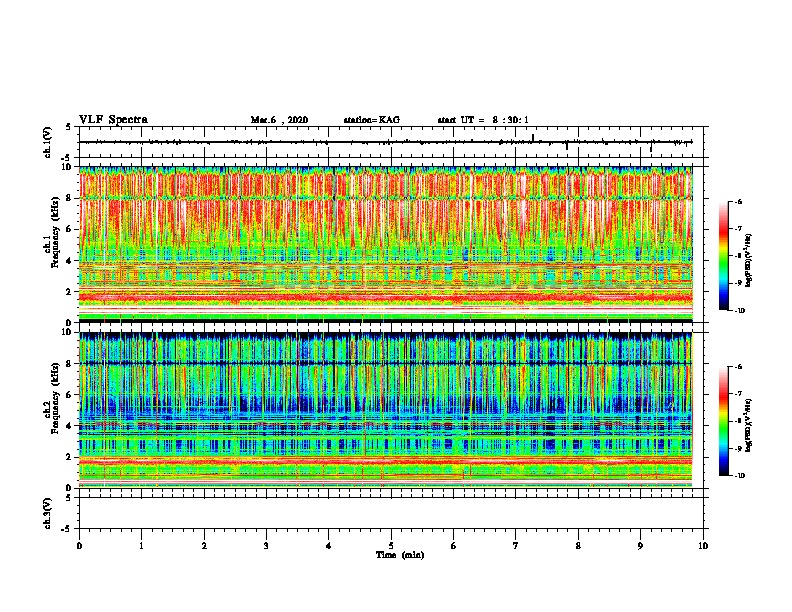Click the ch.1 color scale bar

[x=723, y=256]
